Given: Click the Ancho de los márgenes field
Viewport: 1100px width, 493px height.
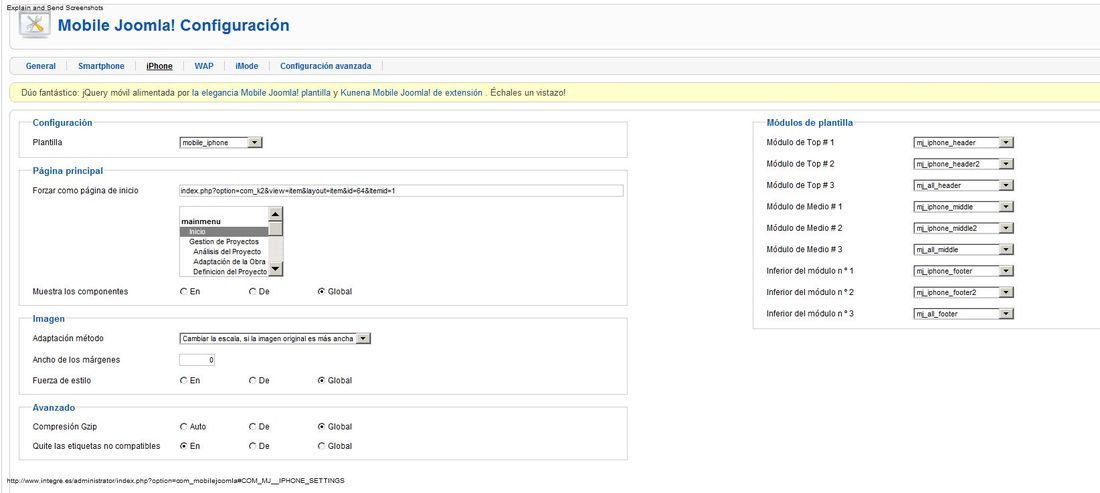Looking at the screenshot, I should pos(197,360).
